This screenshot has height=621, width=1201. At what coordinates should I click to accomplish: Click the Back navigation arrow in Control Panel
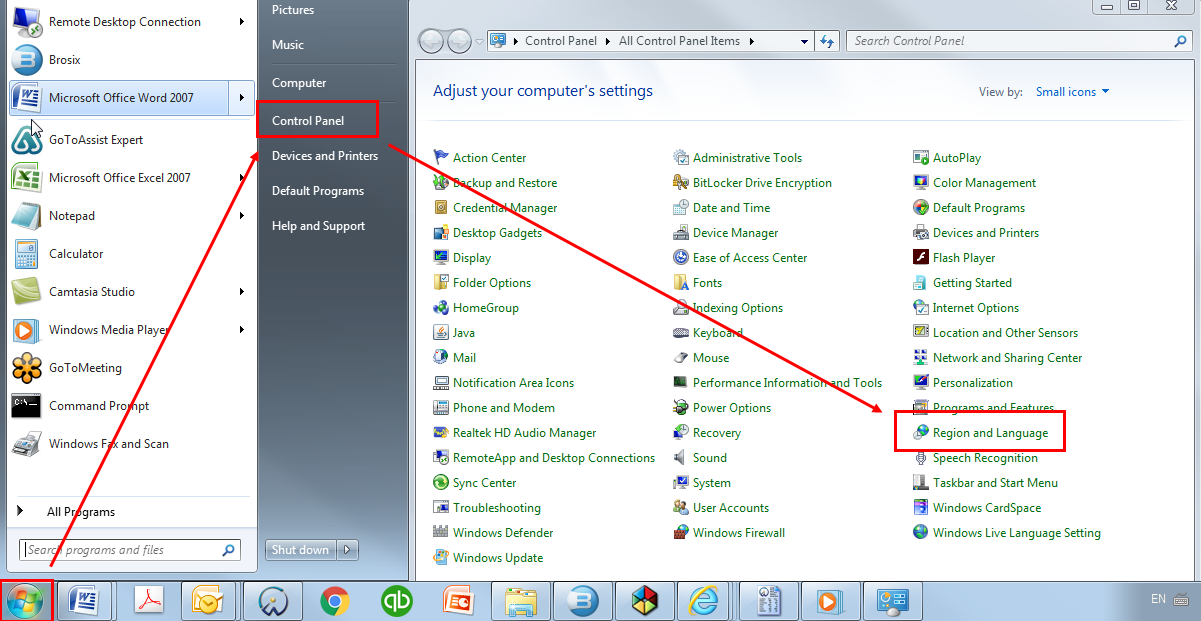pyautogui.click(x=431, y=41)
